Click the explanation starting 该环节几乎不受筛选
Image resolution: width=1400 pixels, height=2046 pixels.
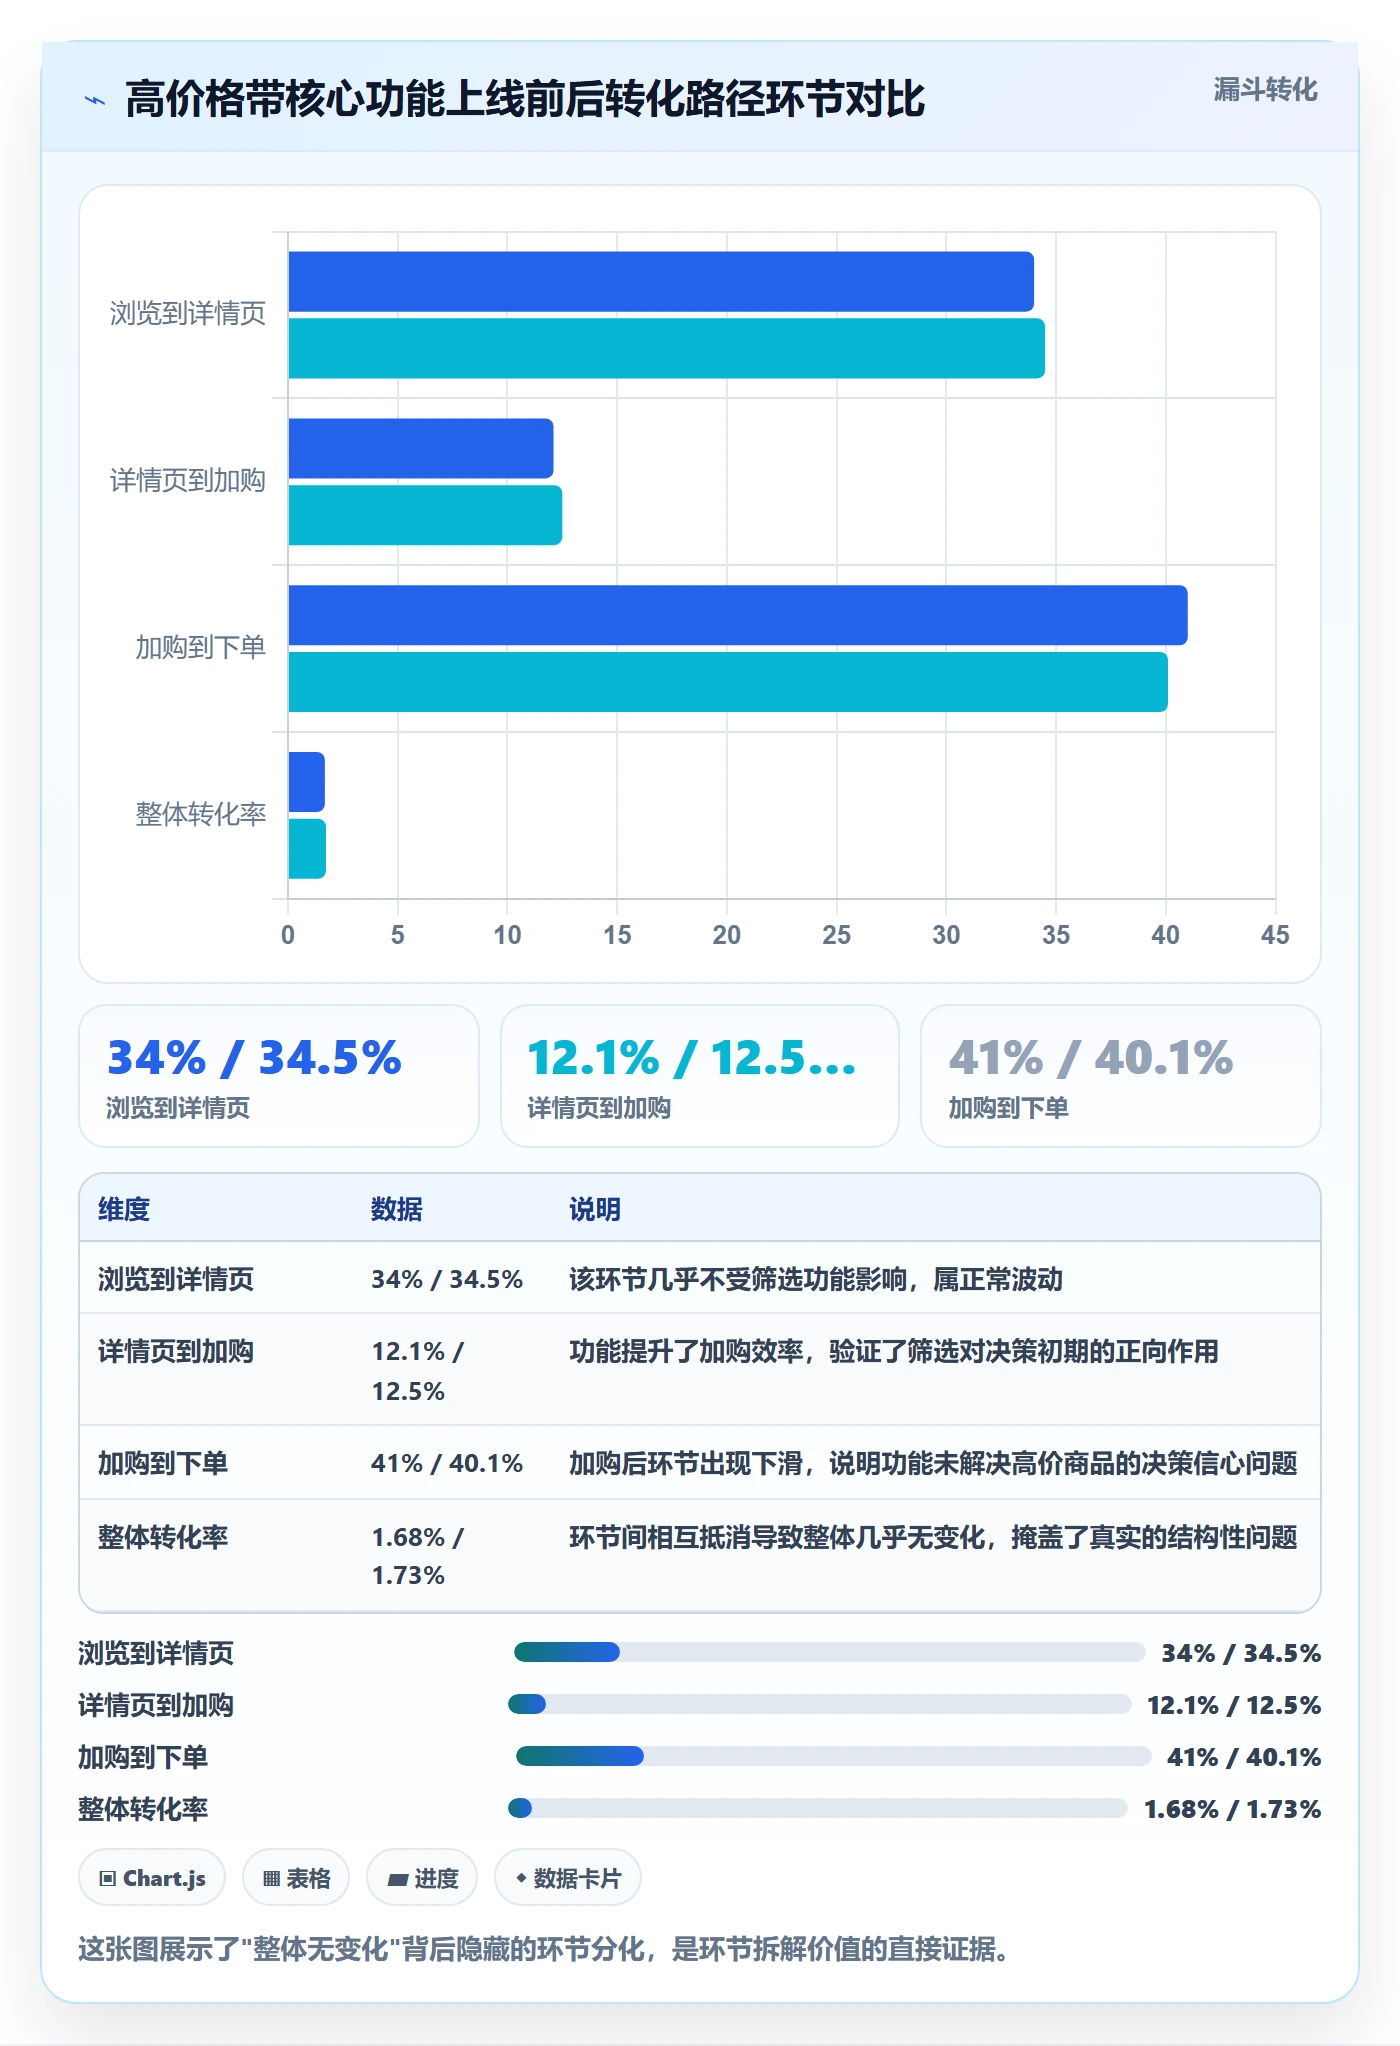click(x=816, y=1279)
